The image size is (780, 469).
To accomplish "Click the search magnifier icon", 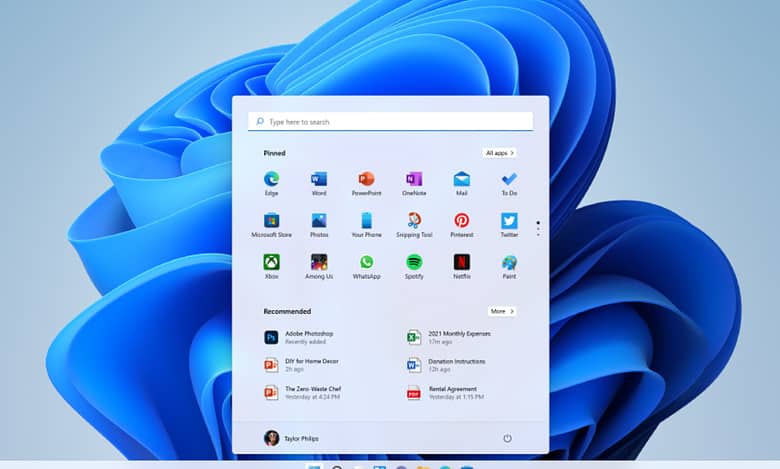I will click(260, 121).
